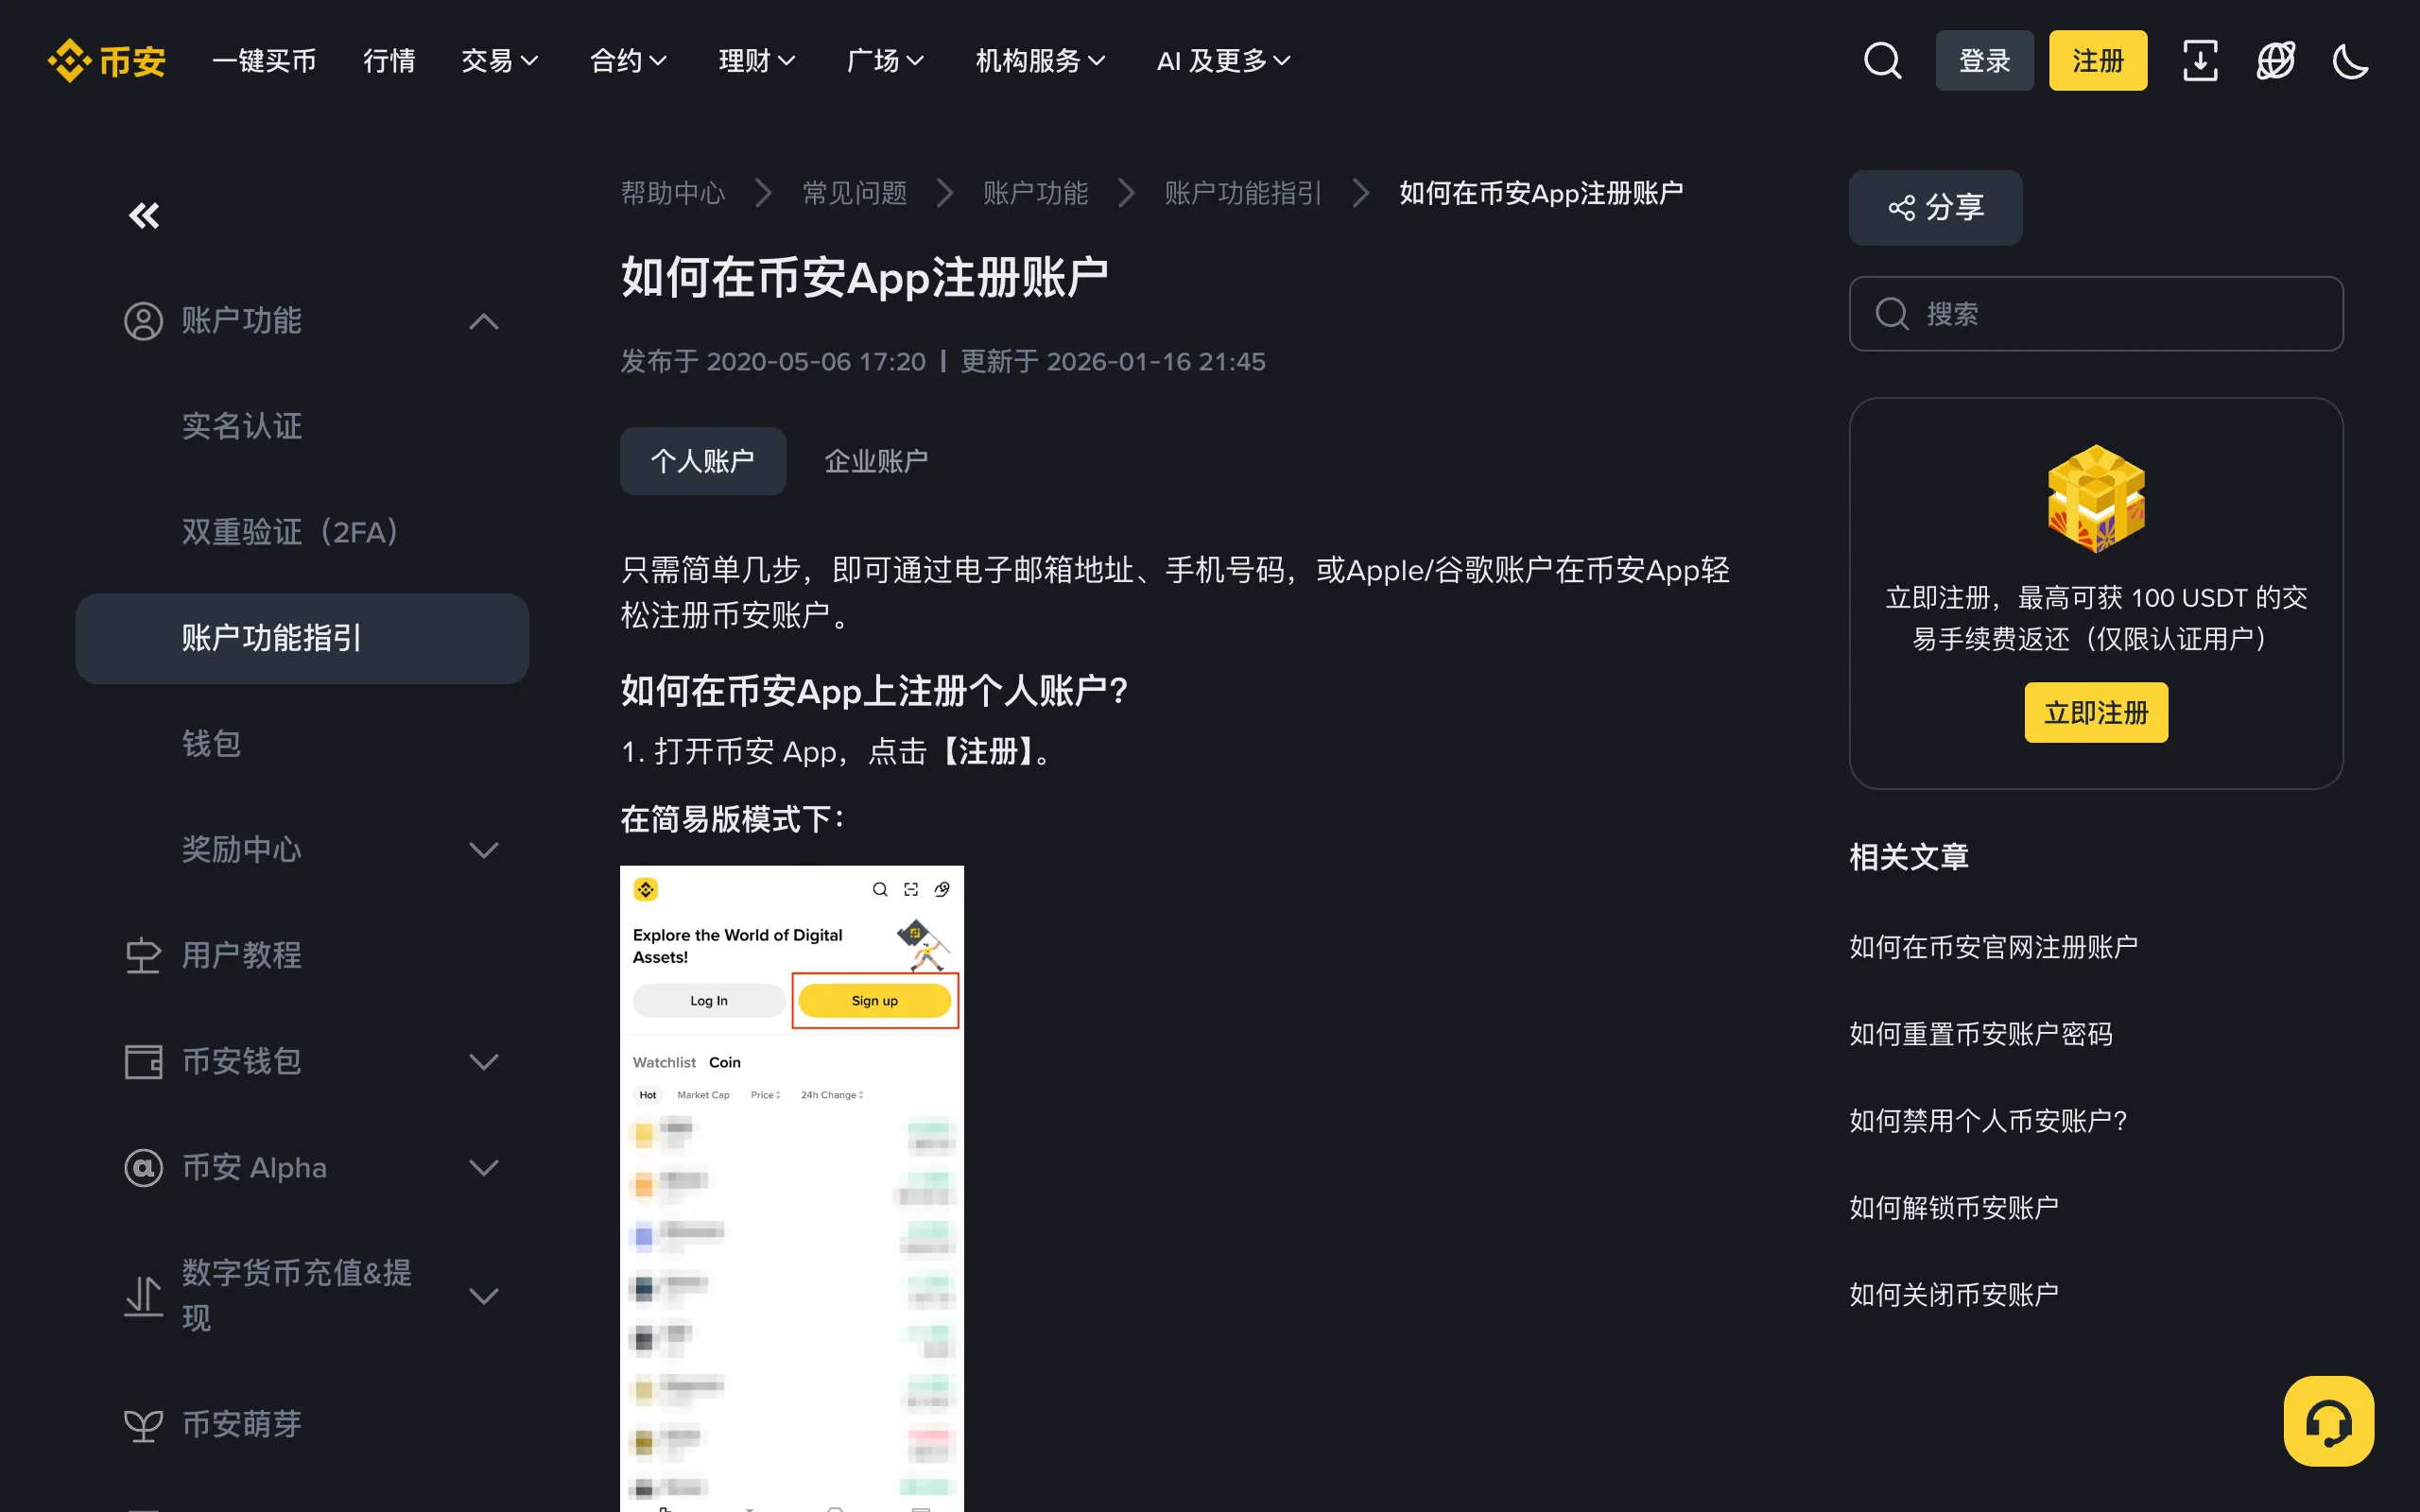Click the gift box promotion image
The image size is (2420, 1512).
click(x=2096, y=498)
